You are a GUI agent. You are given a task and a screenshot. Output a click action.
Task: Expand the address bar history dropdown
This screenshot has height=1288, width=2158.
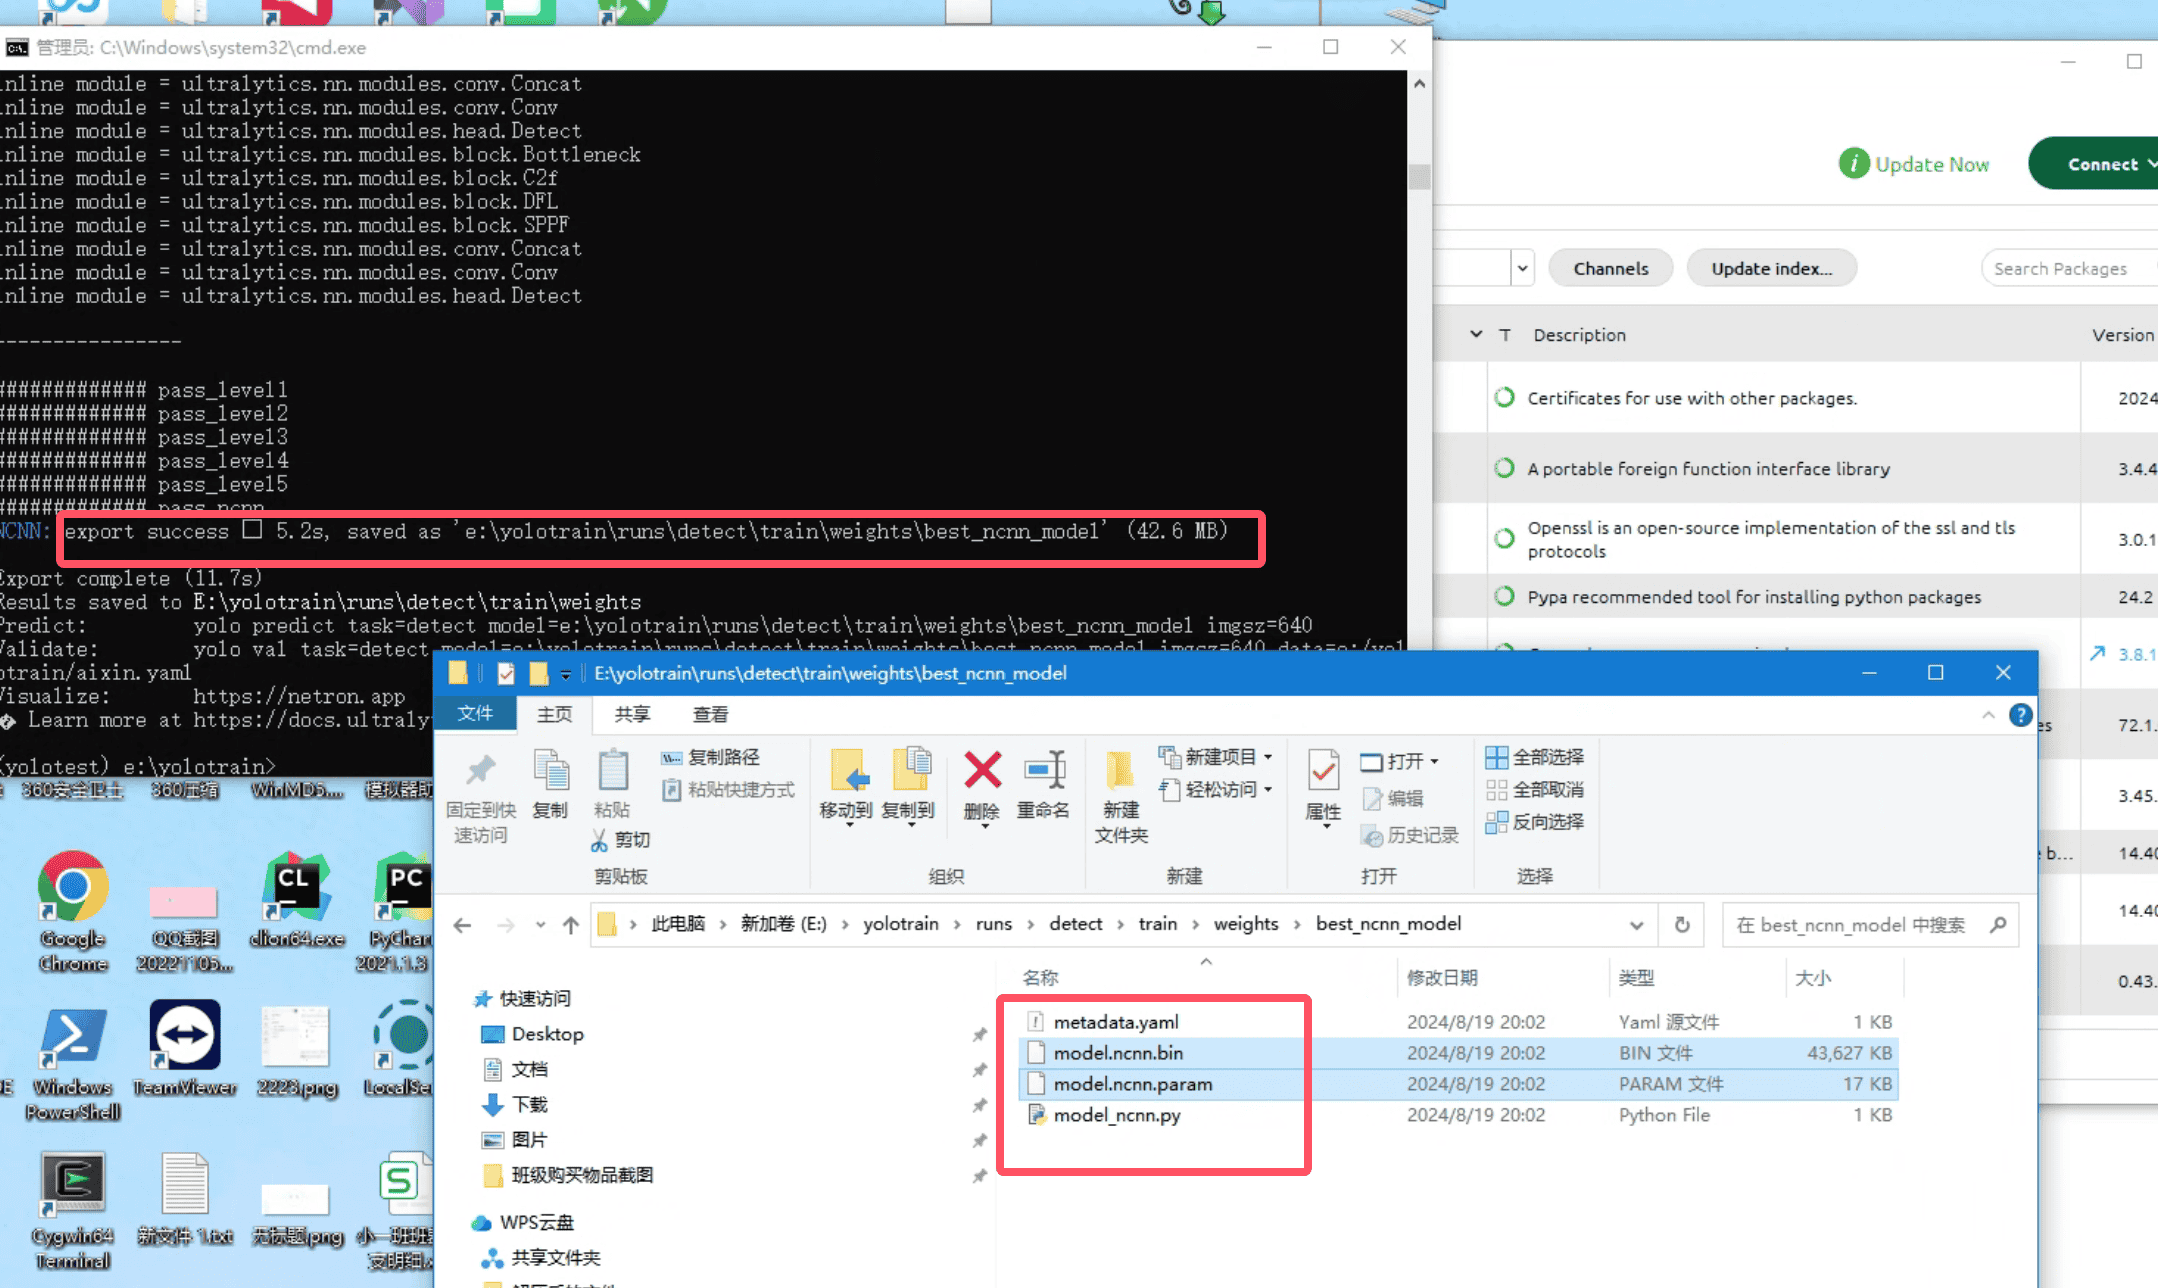1636,925
